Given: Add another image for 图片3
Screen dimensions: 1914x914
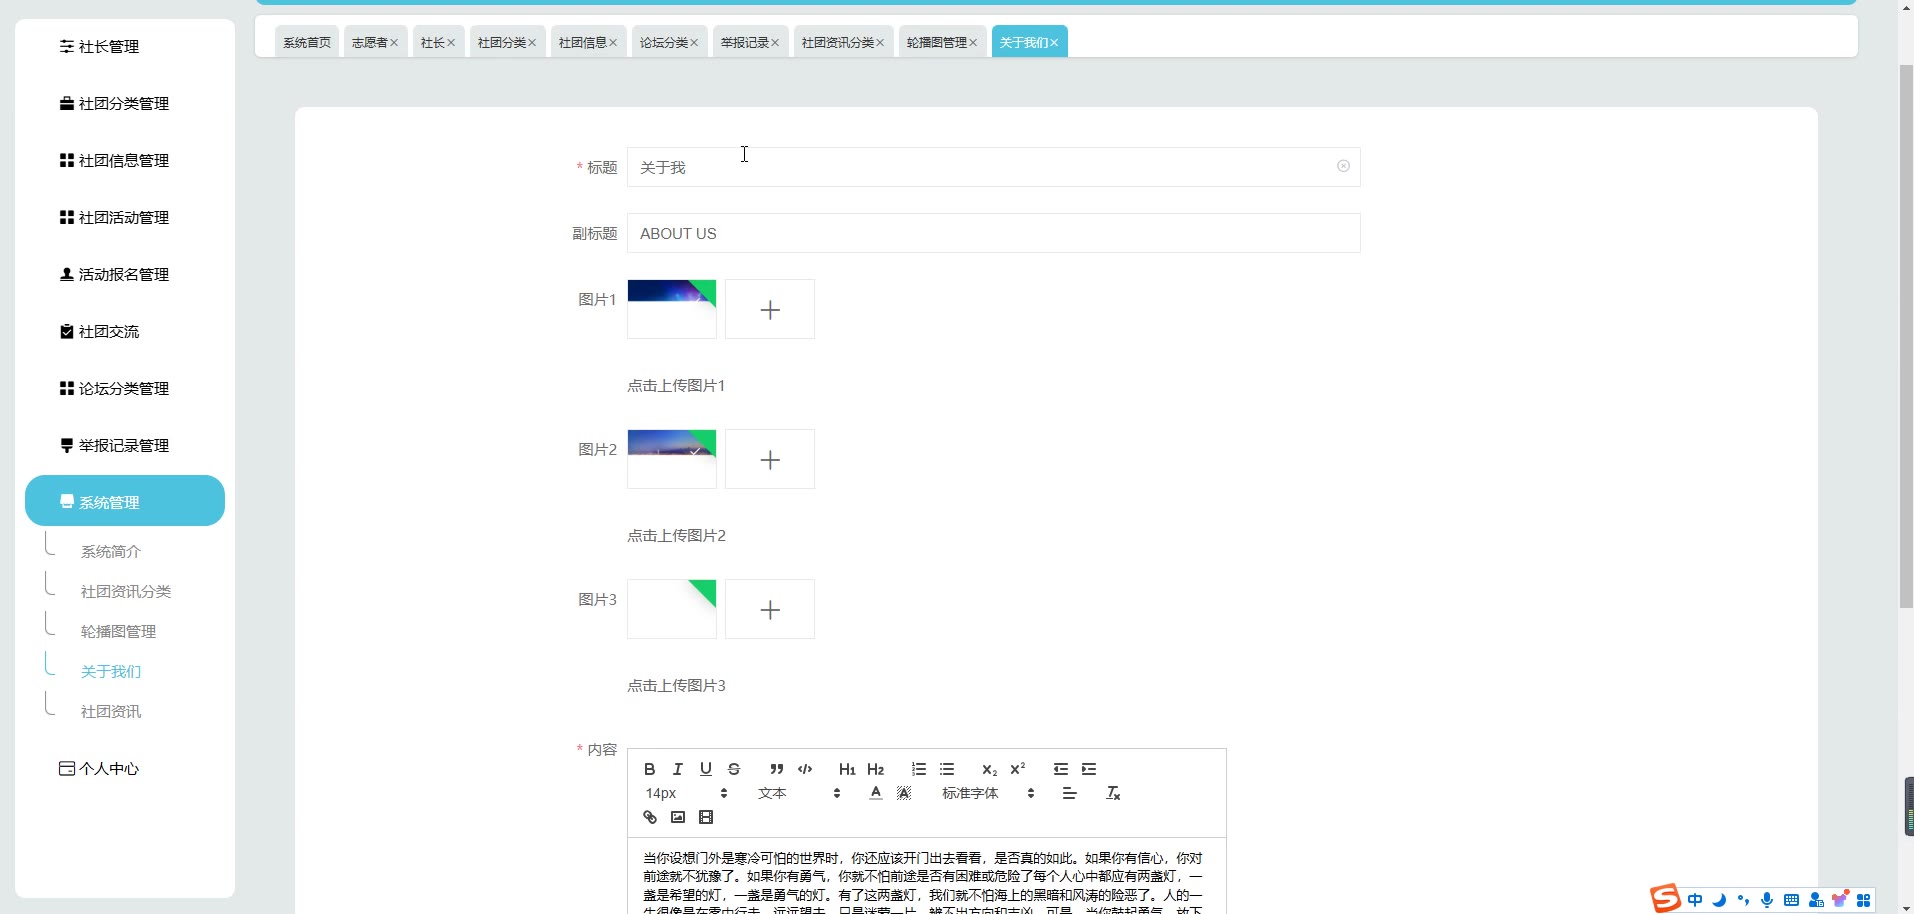Looking at the screenshot, I should (x=770, y=609).
